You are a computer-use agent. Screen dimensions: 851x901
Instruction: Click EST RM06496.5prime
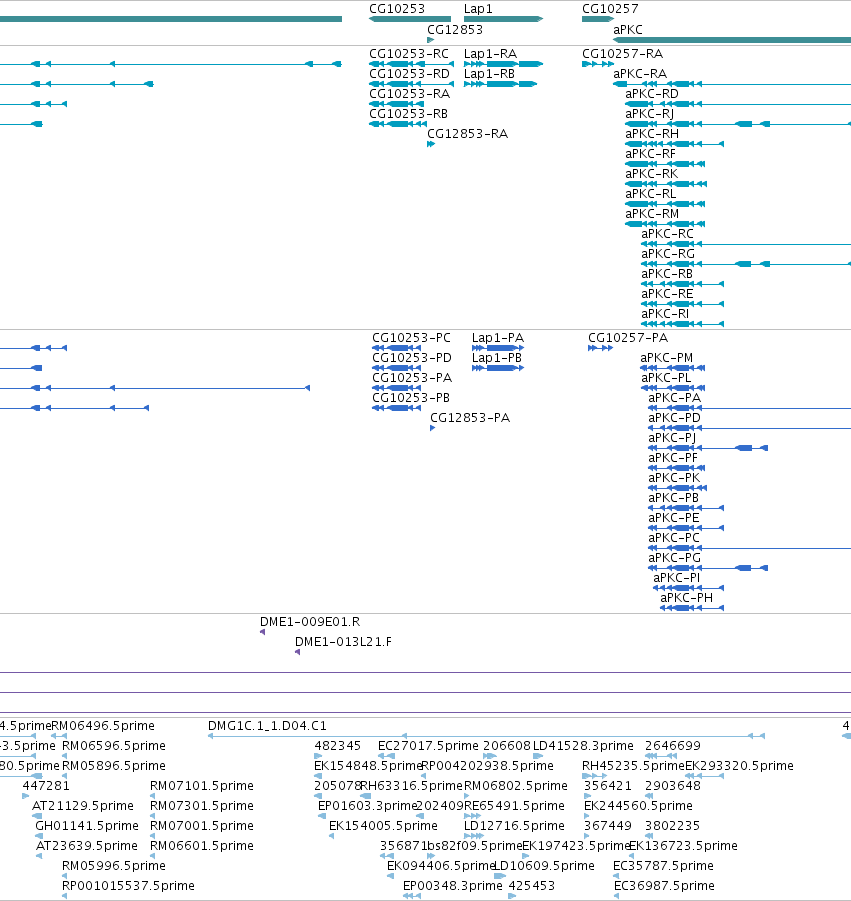pos(103,726)
